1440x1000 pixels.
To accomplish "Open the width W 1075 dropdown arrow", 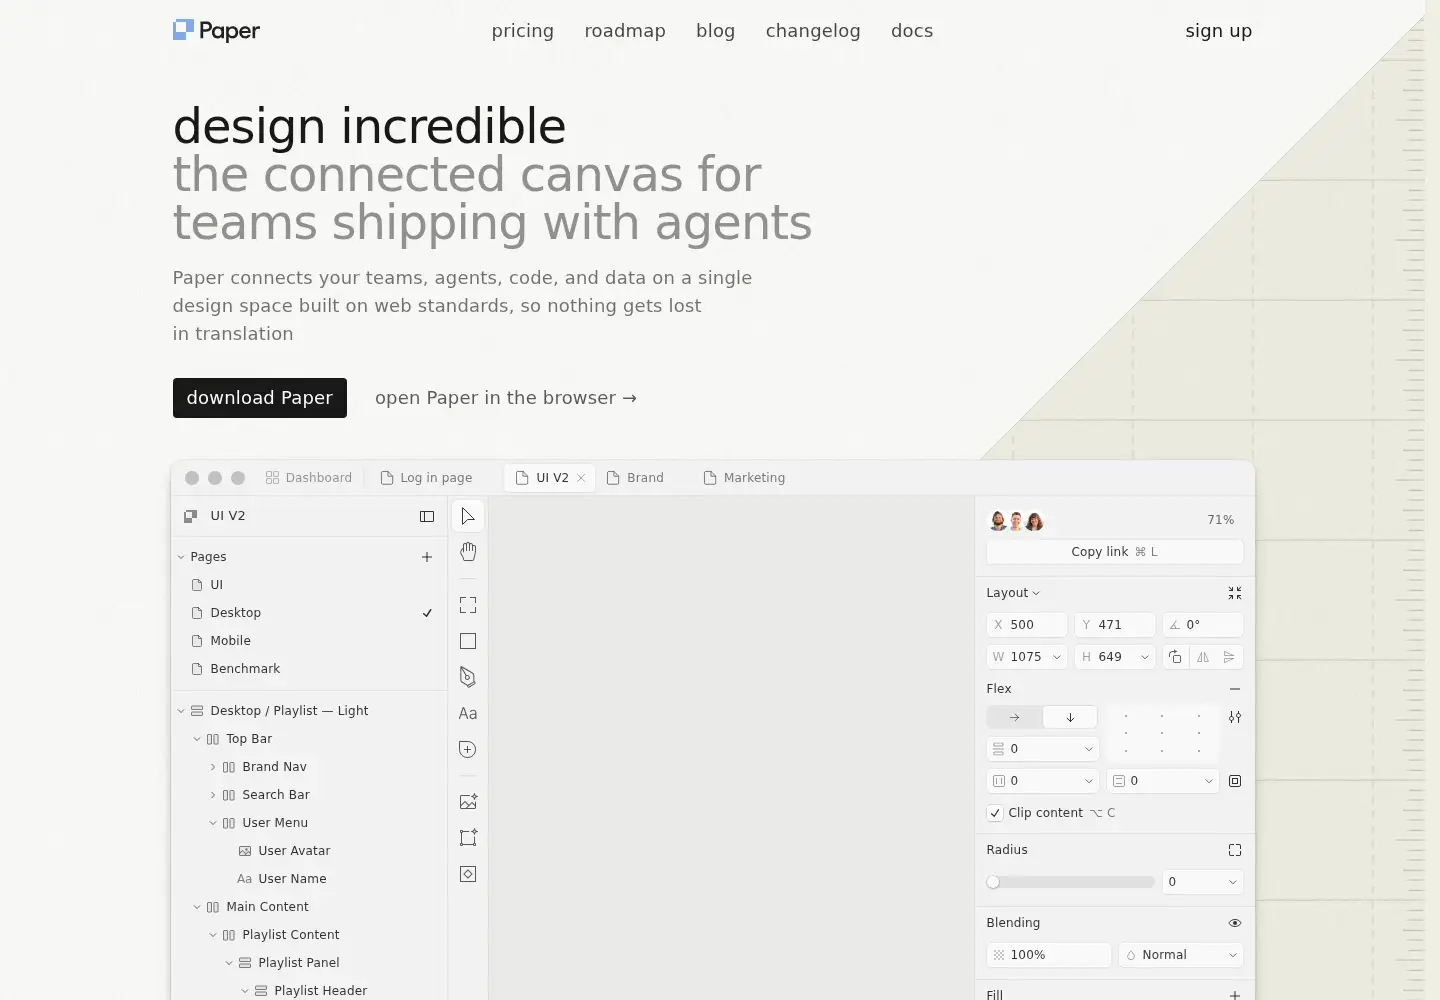I will 1057,657.
